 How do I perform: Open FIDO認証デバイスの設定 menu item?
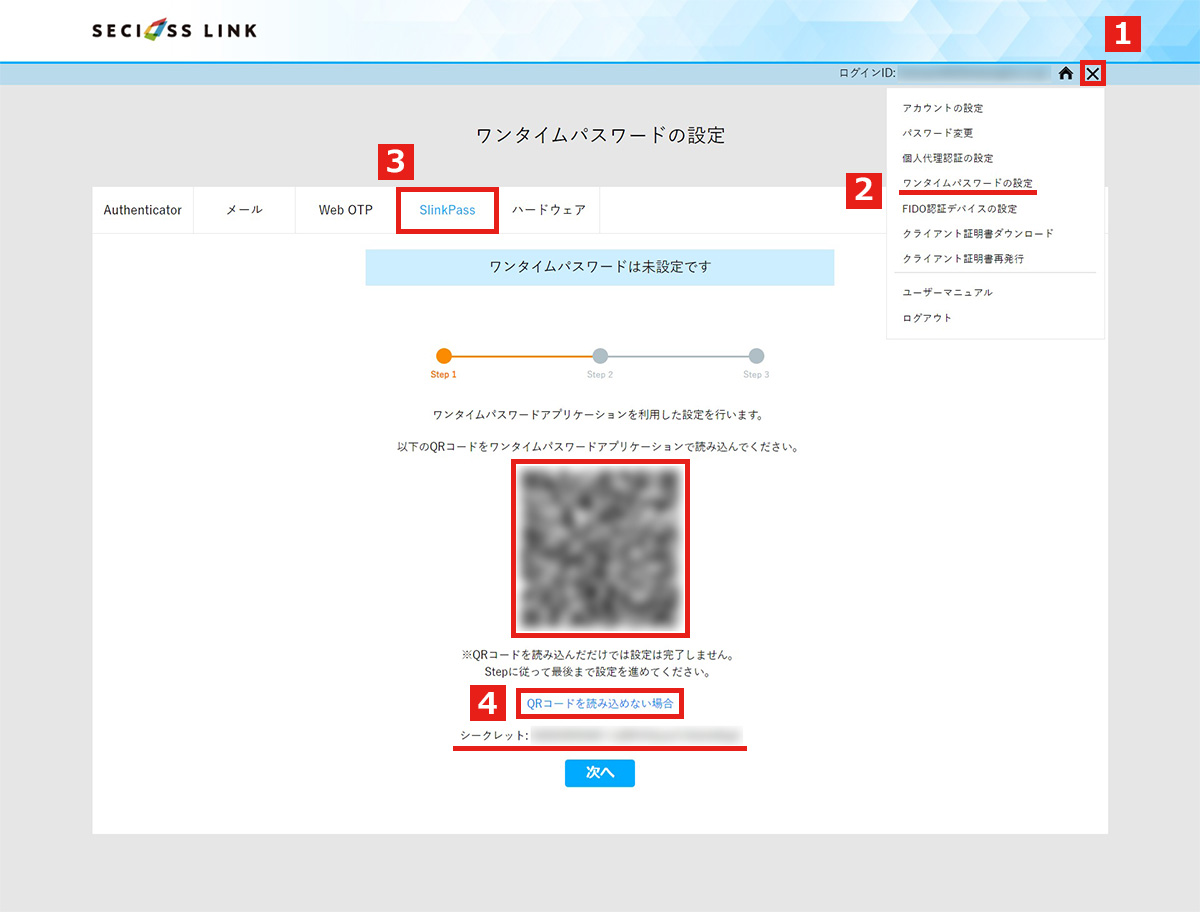[x=959, y=209]
